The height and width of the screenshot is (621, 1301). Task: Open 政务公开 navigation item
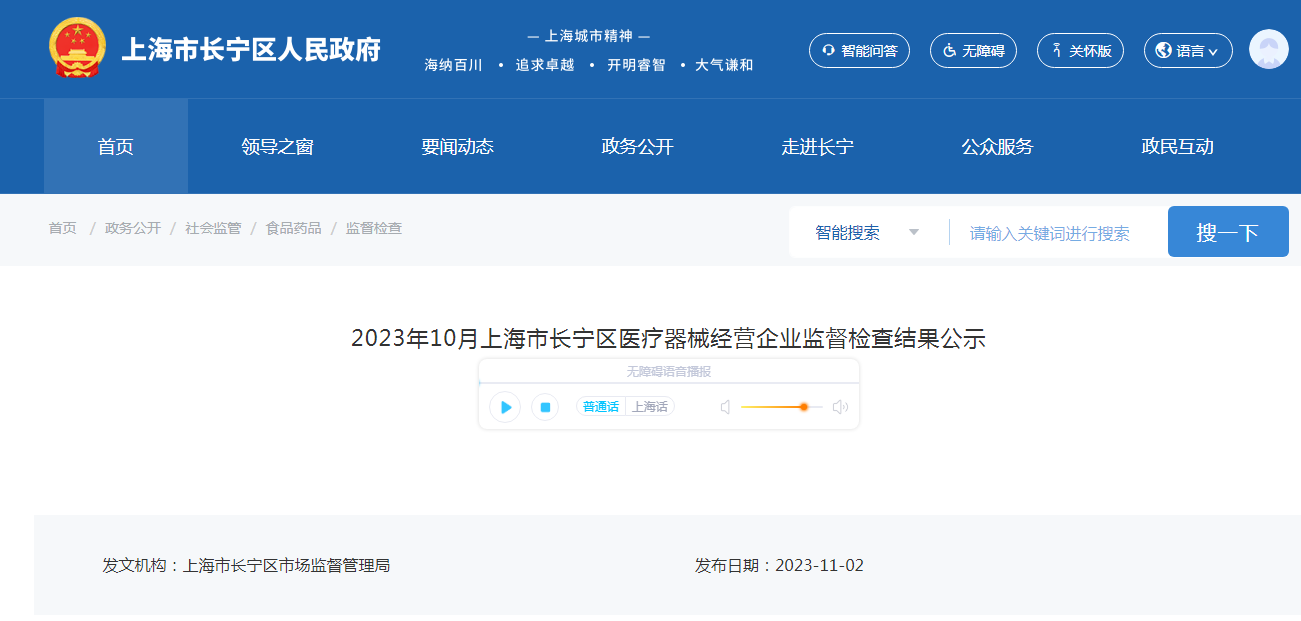pos(637,146)
